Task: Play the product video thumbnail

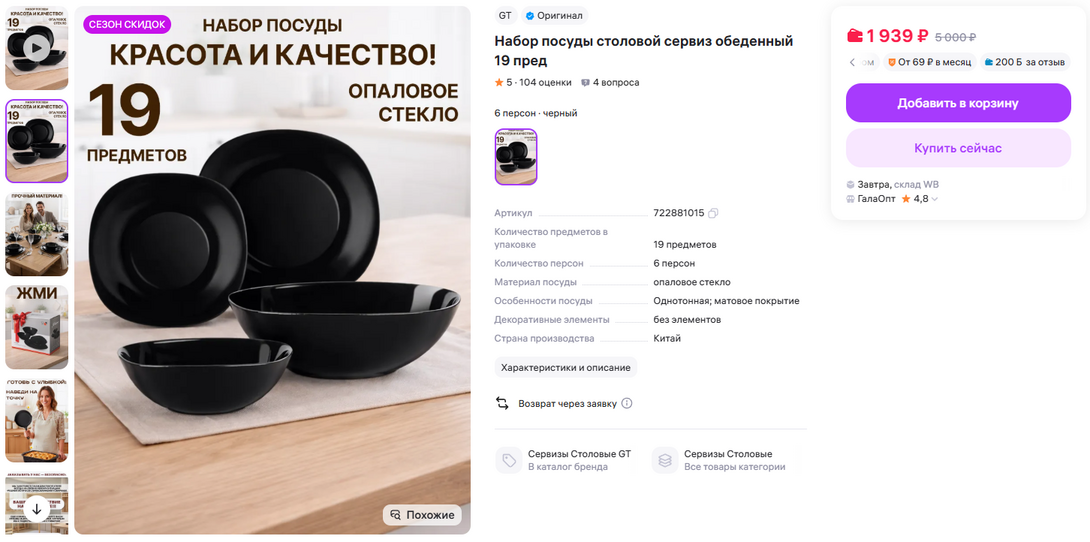Action: 37,48
